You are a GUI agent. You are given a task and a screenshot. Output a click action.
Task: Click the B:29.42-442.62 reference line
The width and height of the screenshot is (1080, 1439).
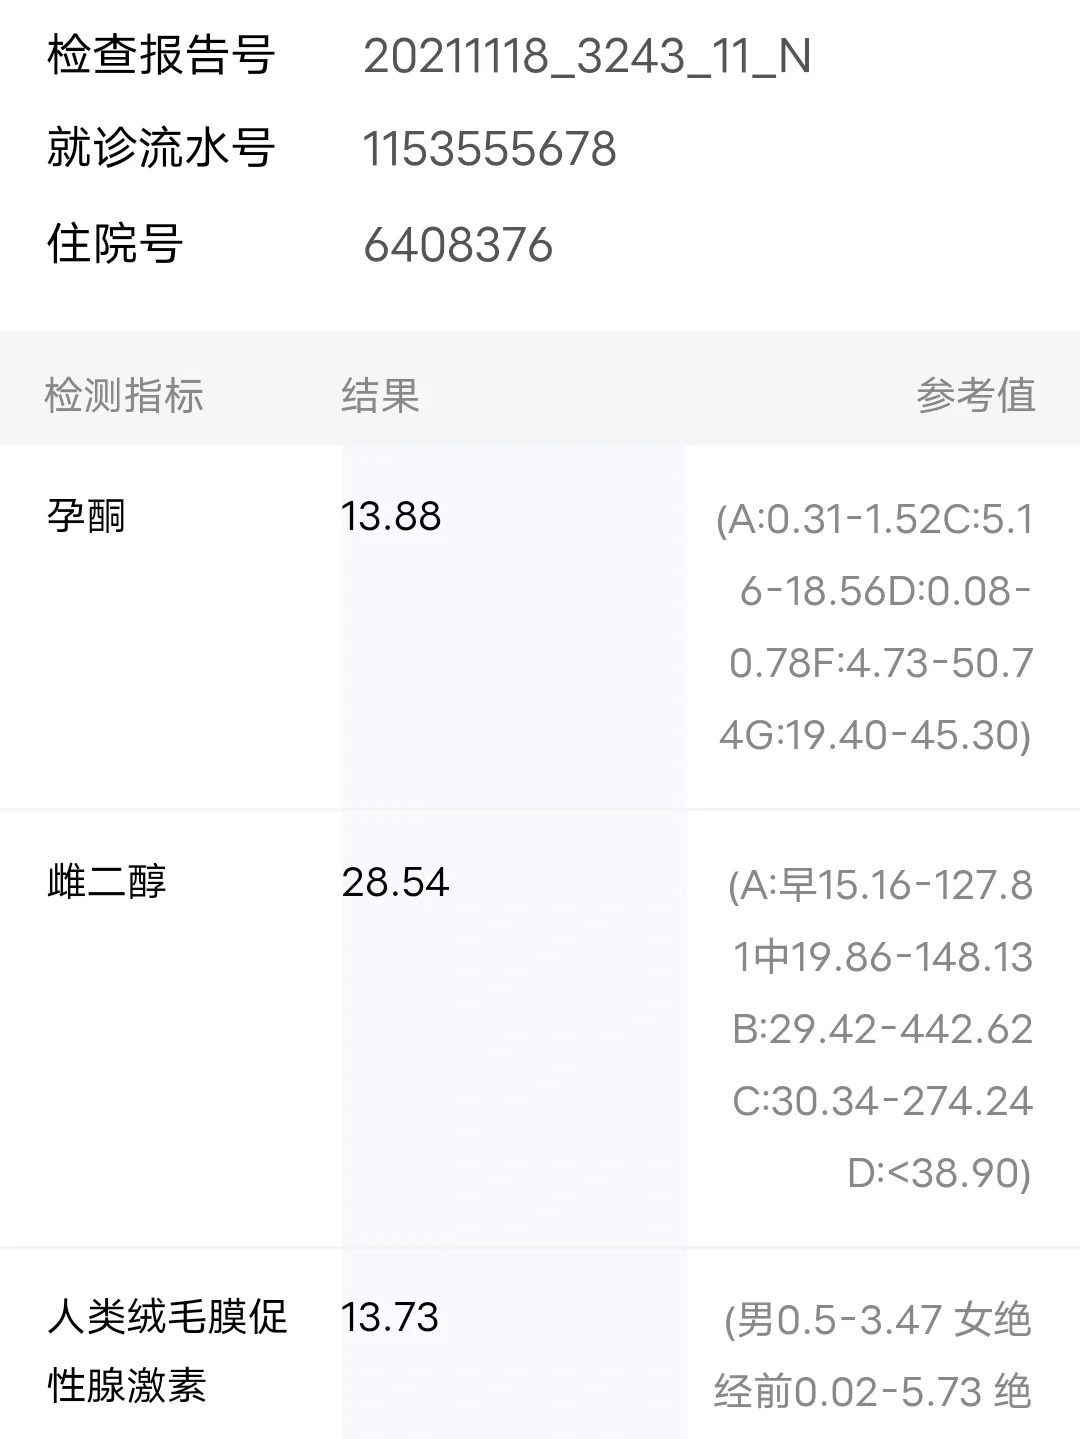pos(882,1029)
